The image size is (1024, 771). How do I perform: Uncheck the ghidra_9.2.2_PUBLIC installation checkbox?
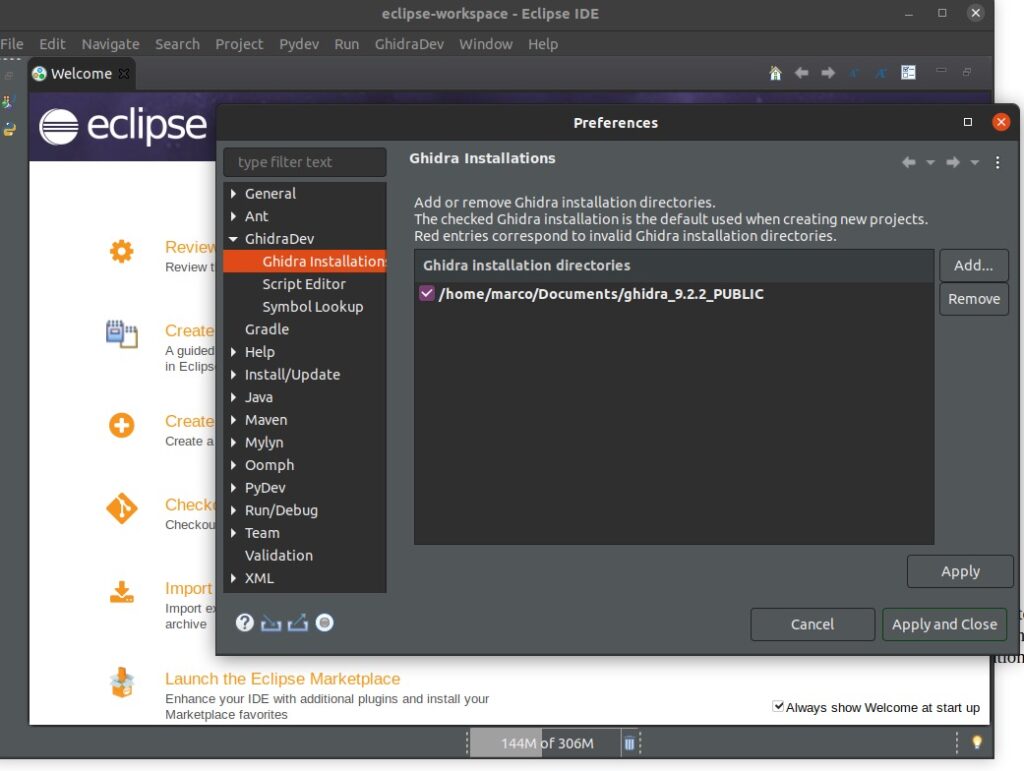[427, 294]
